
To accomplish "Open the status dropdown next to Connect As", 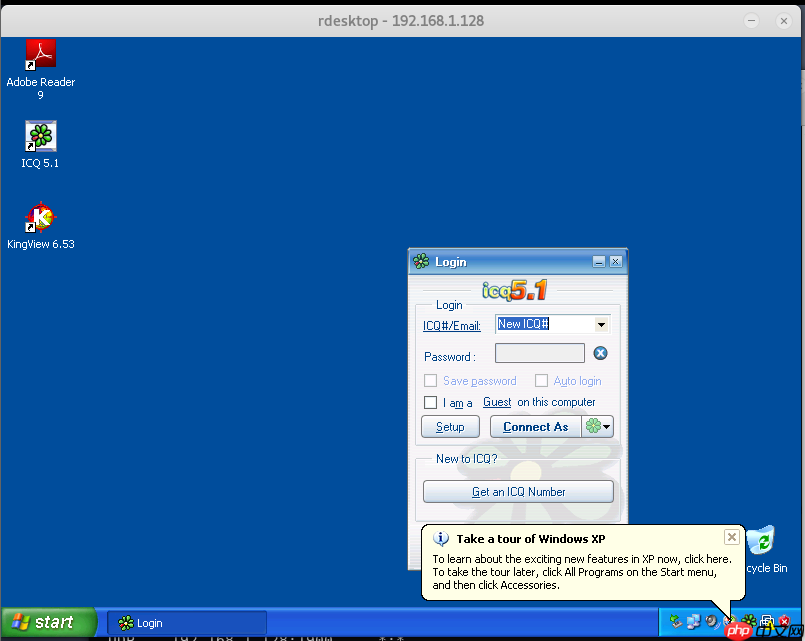I will (598, 427).
